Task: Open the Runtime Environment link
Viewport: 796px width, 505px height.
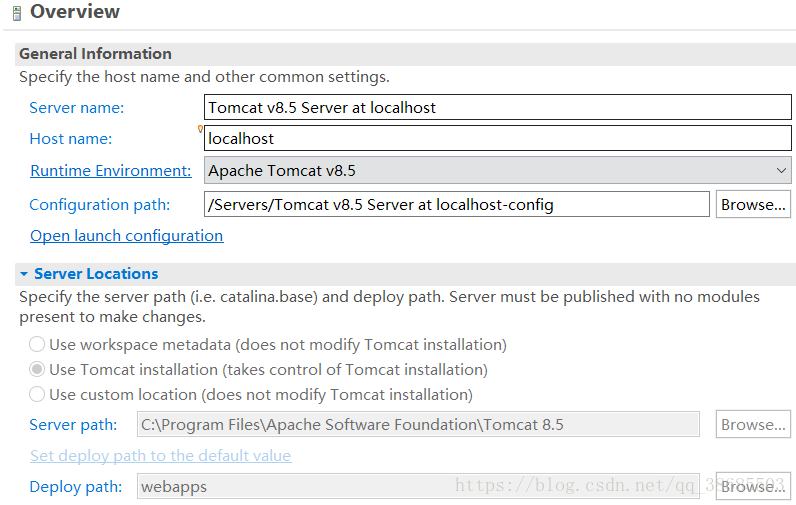Action: point(111,171)
